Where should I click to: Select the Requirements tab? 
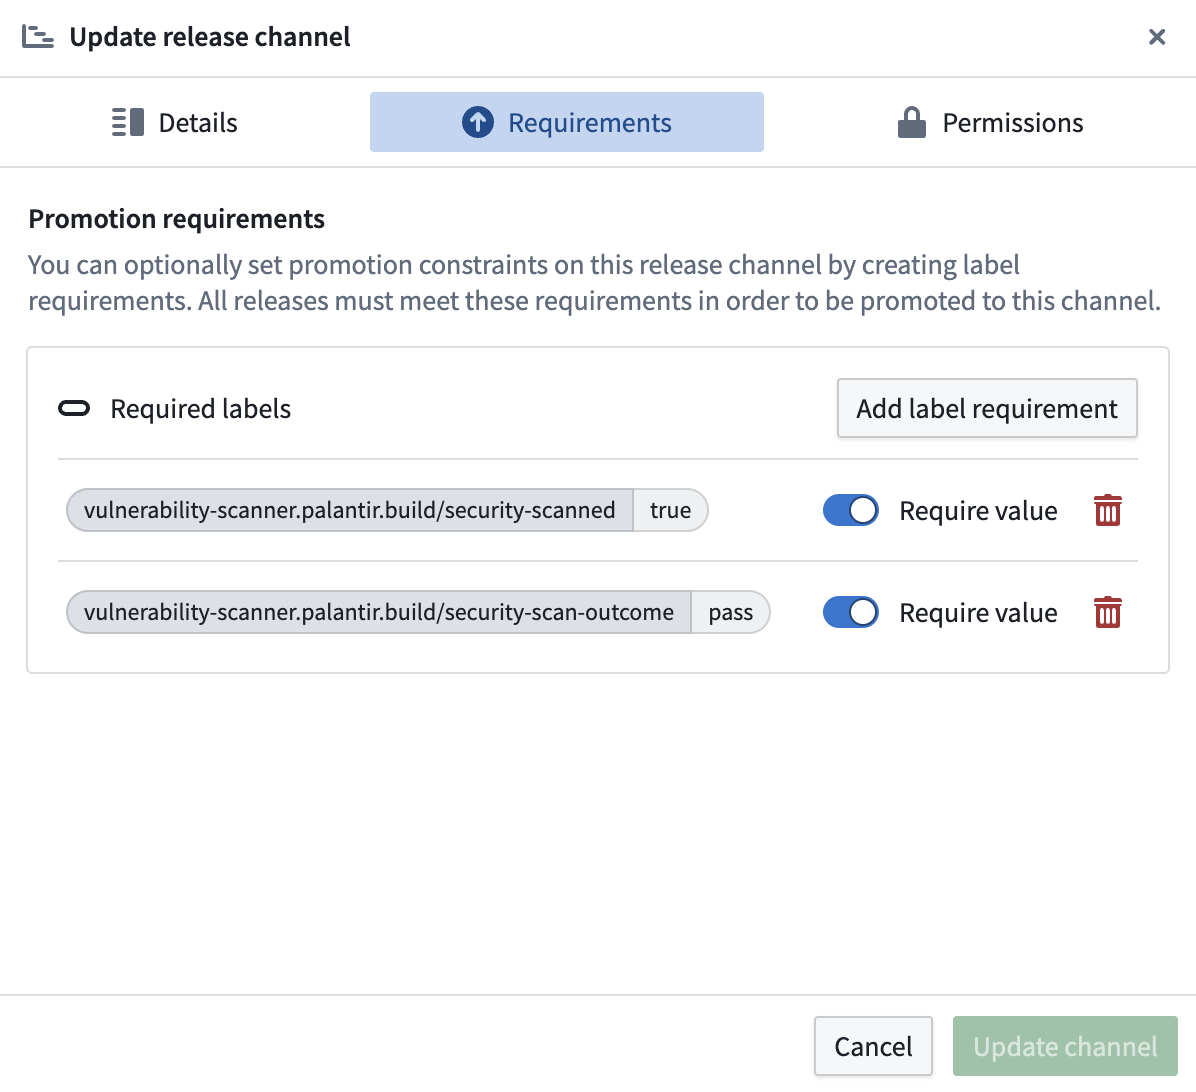click(567, 122)
